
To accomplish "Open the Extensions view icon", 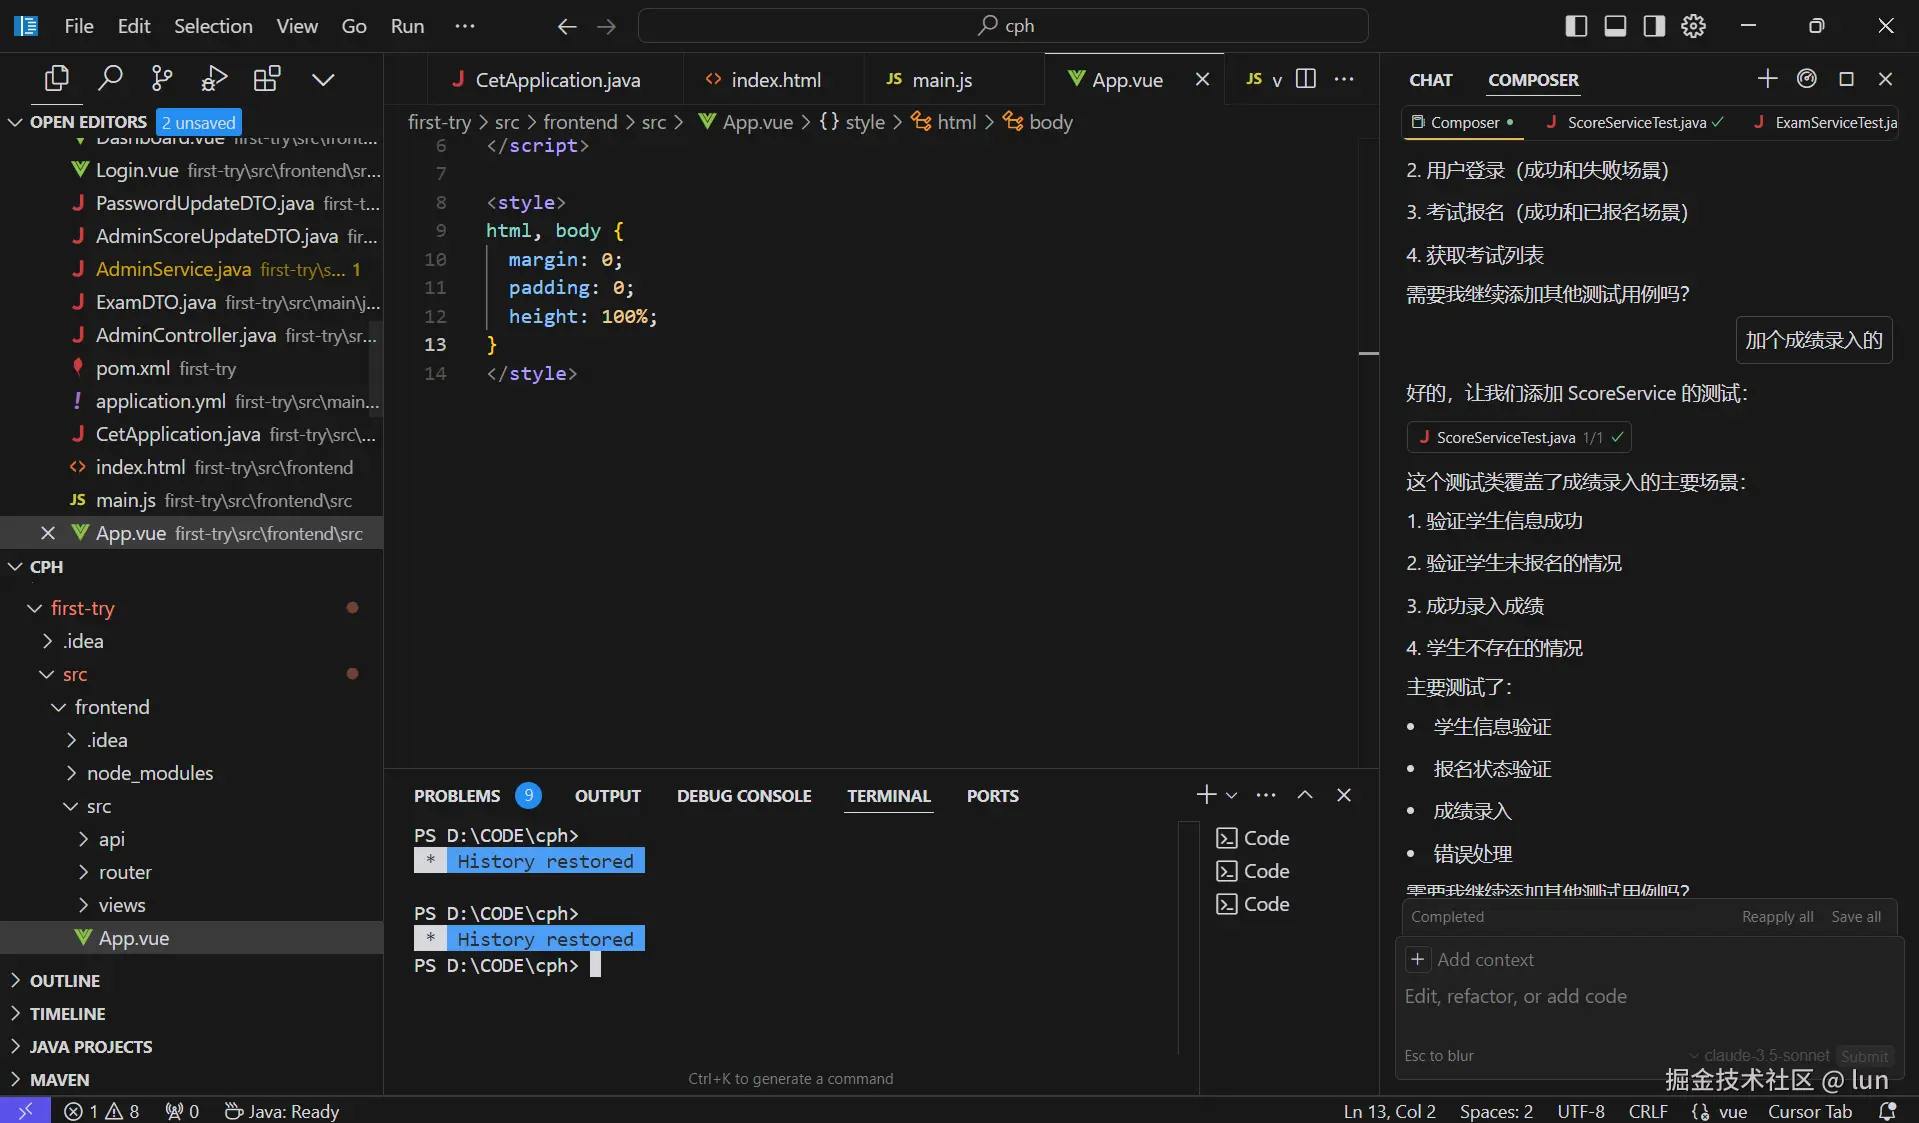I will click(267, 78).
